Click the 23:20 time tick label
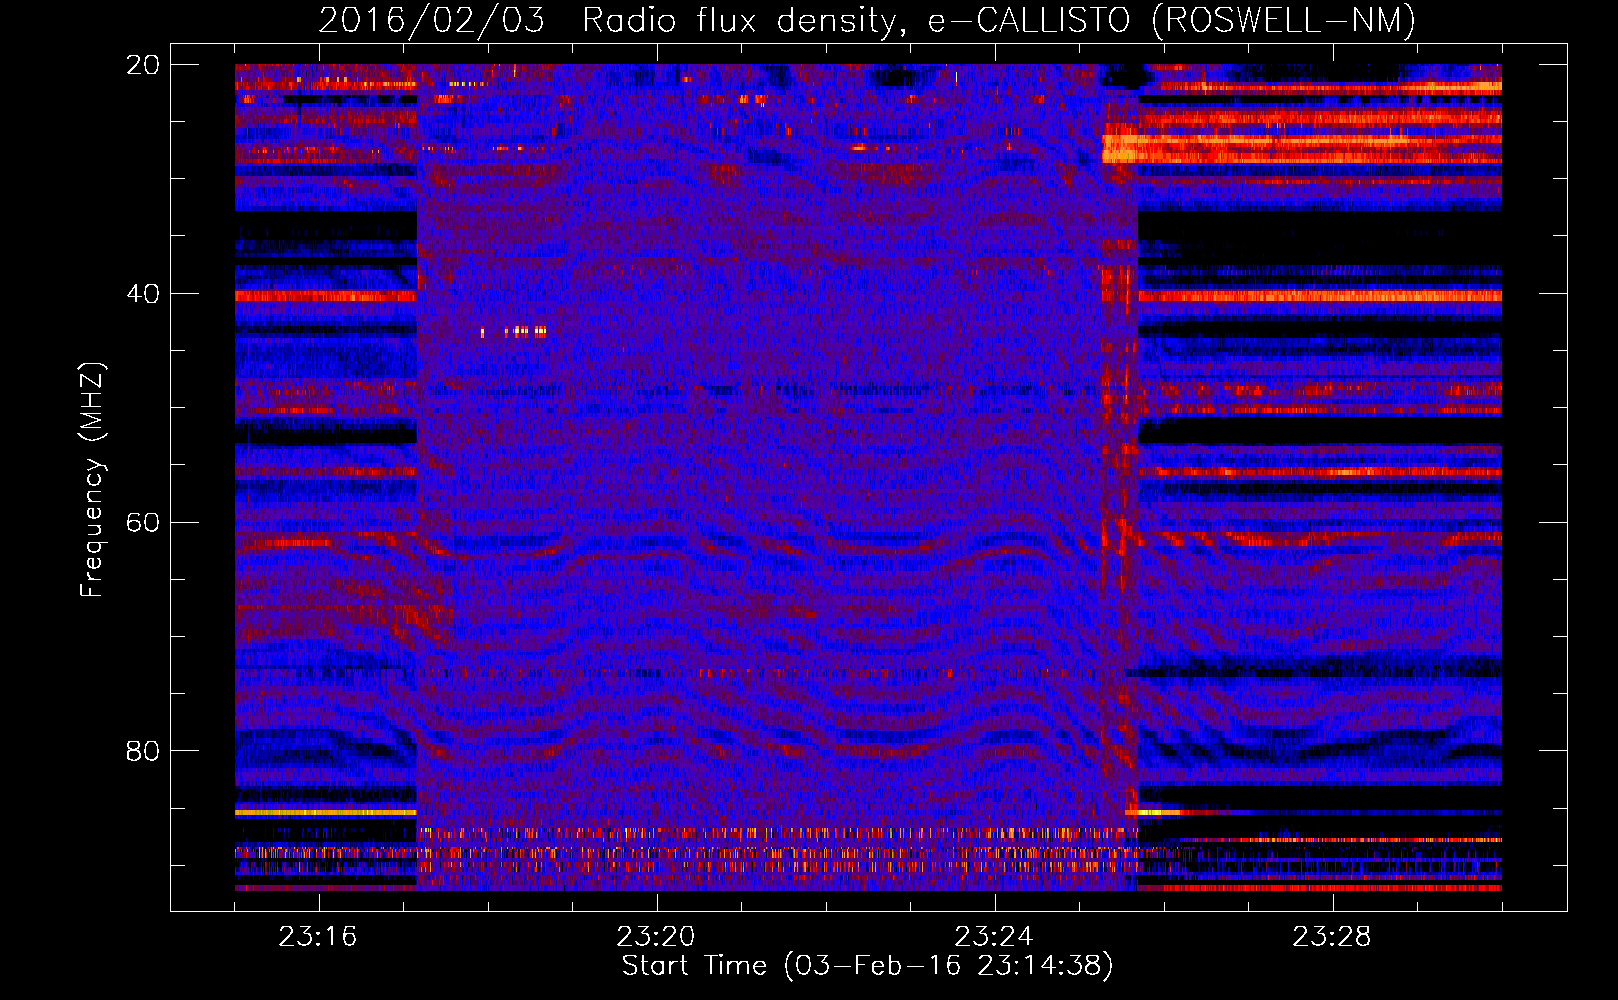The height and width of the screenshot is (1000, 1618). click(x=656, y=937)
